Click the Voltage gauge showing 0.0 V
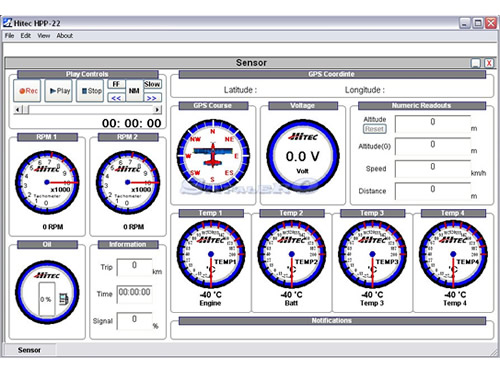The image size is (500, 373). coord(303,156)
